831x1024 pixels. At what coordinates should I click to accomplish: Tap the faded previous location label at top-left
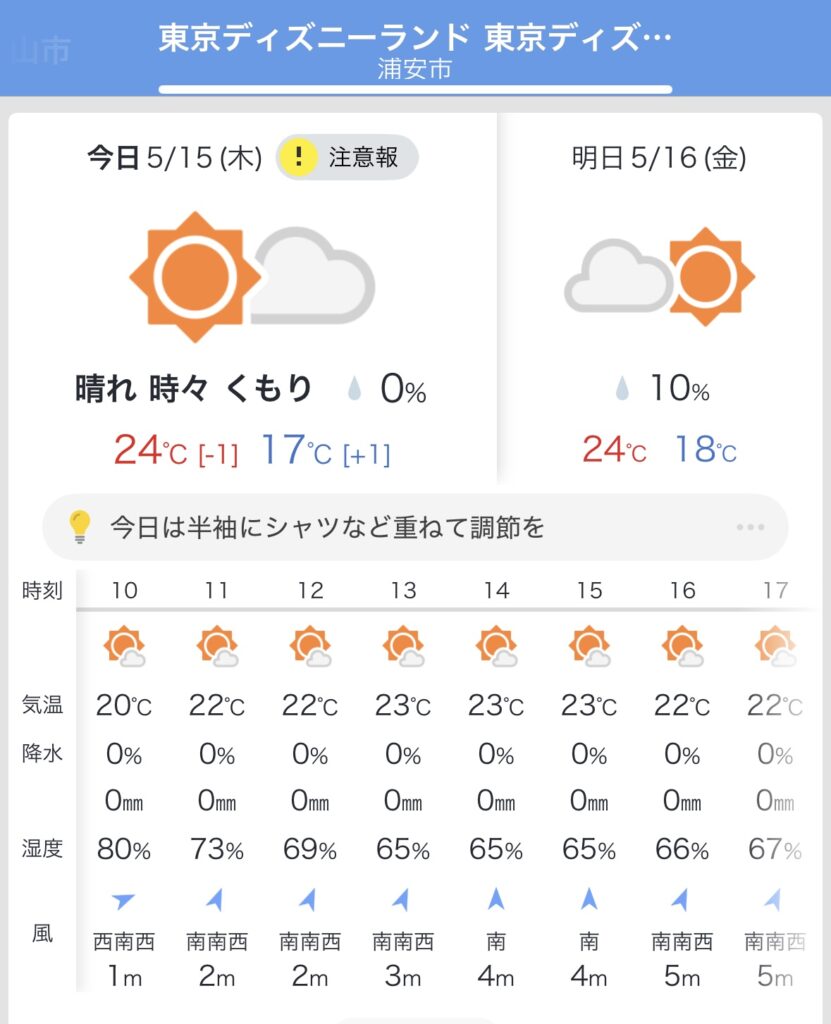click(40, 50)
